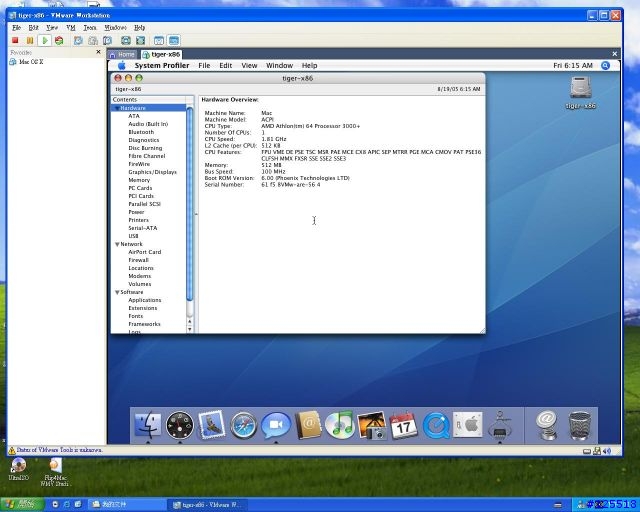
Task: Select Mac OS X in Favorites
Action: pyautogui.click(x=27, y=62)
